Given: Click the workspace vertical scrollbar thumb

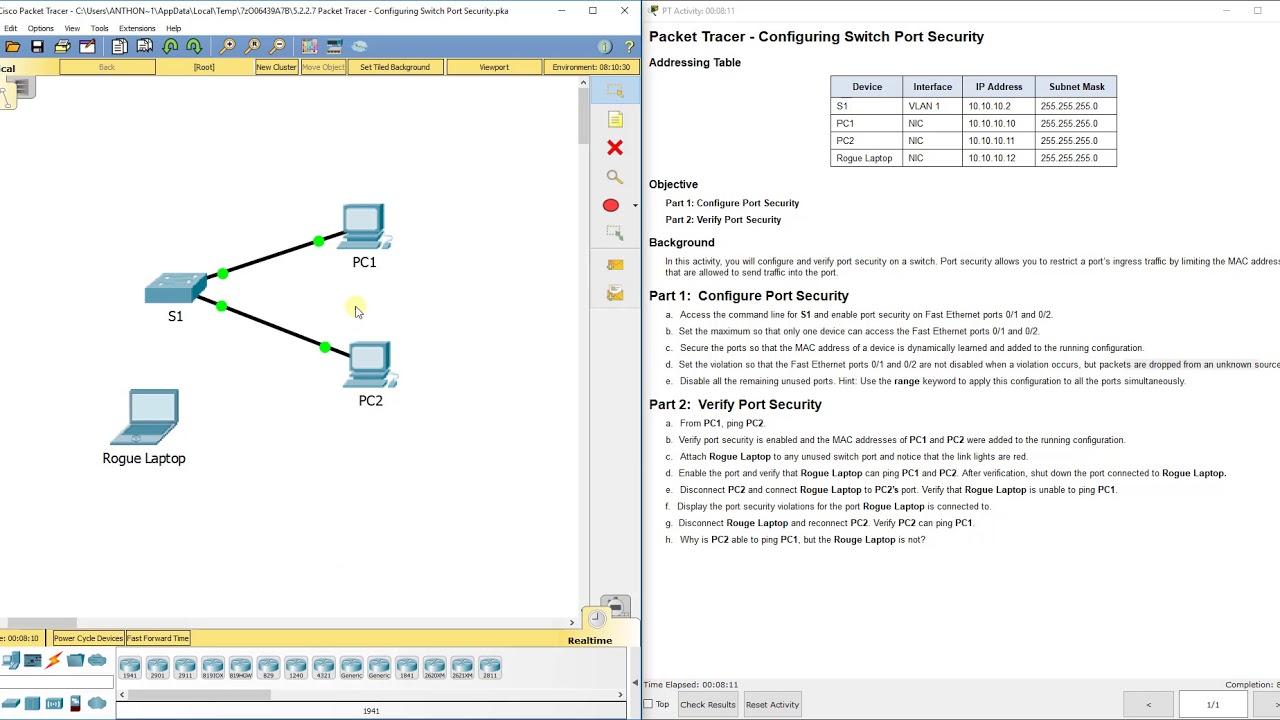Looking at the screenshot, I should (582, 117).
